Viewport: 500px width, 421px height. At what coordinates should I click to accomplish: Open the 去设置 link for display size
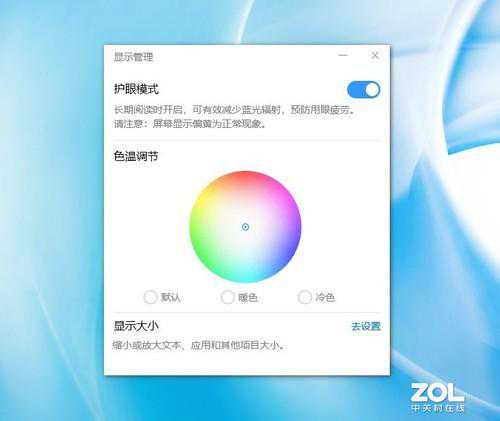(366, 326)
